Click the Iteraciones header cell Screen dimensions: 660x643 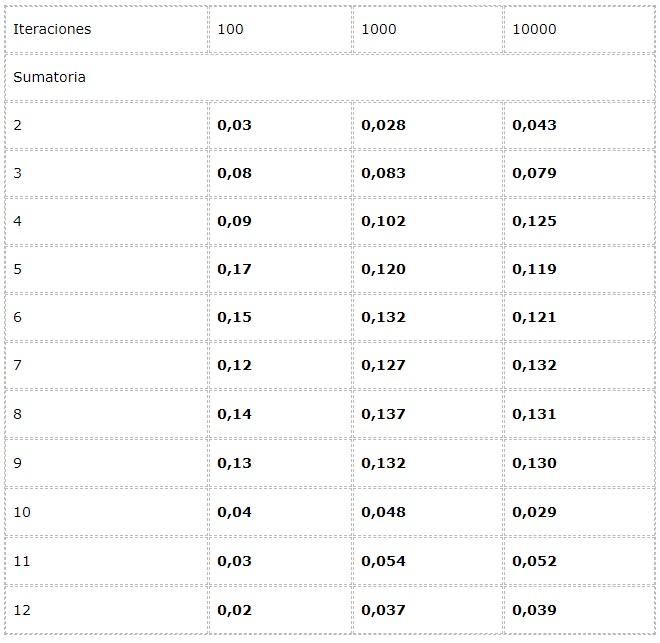point(52,29)
